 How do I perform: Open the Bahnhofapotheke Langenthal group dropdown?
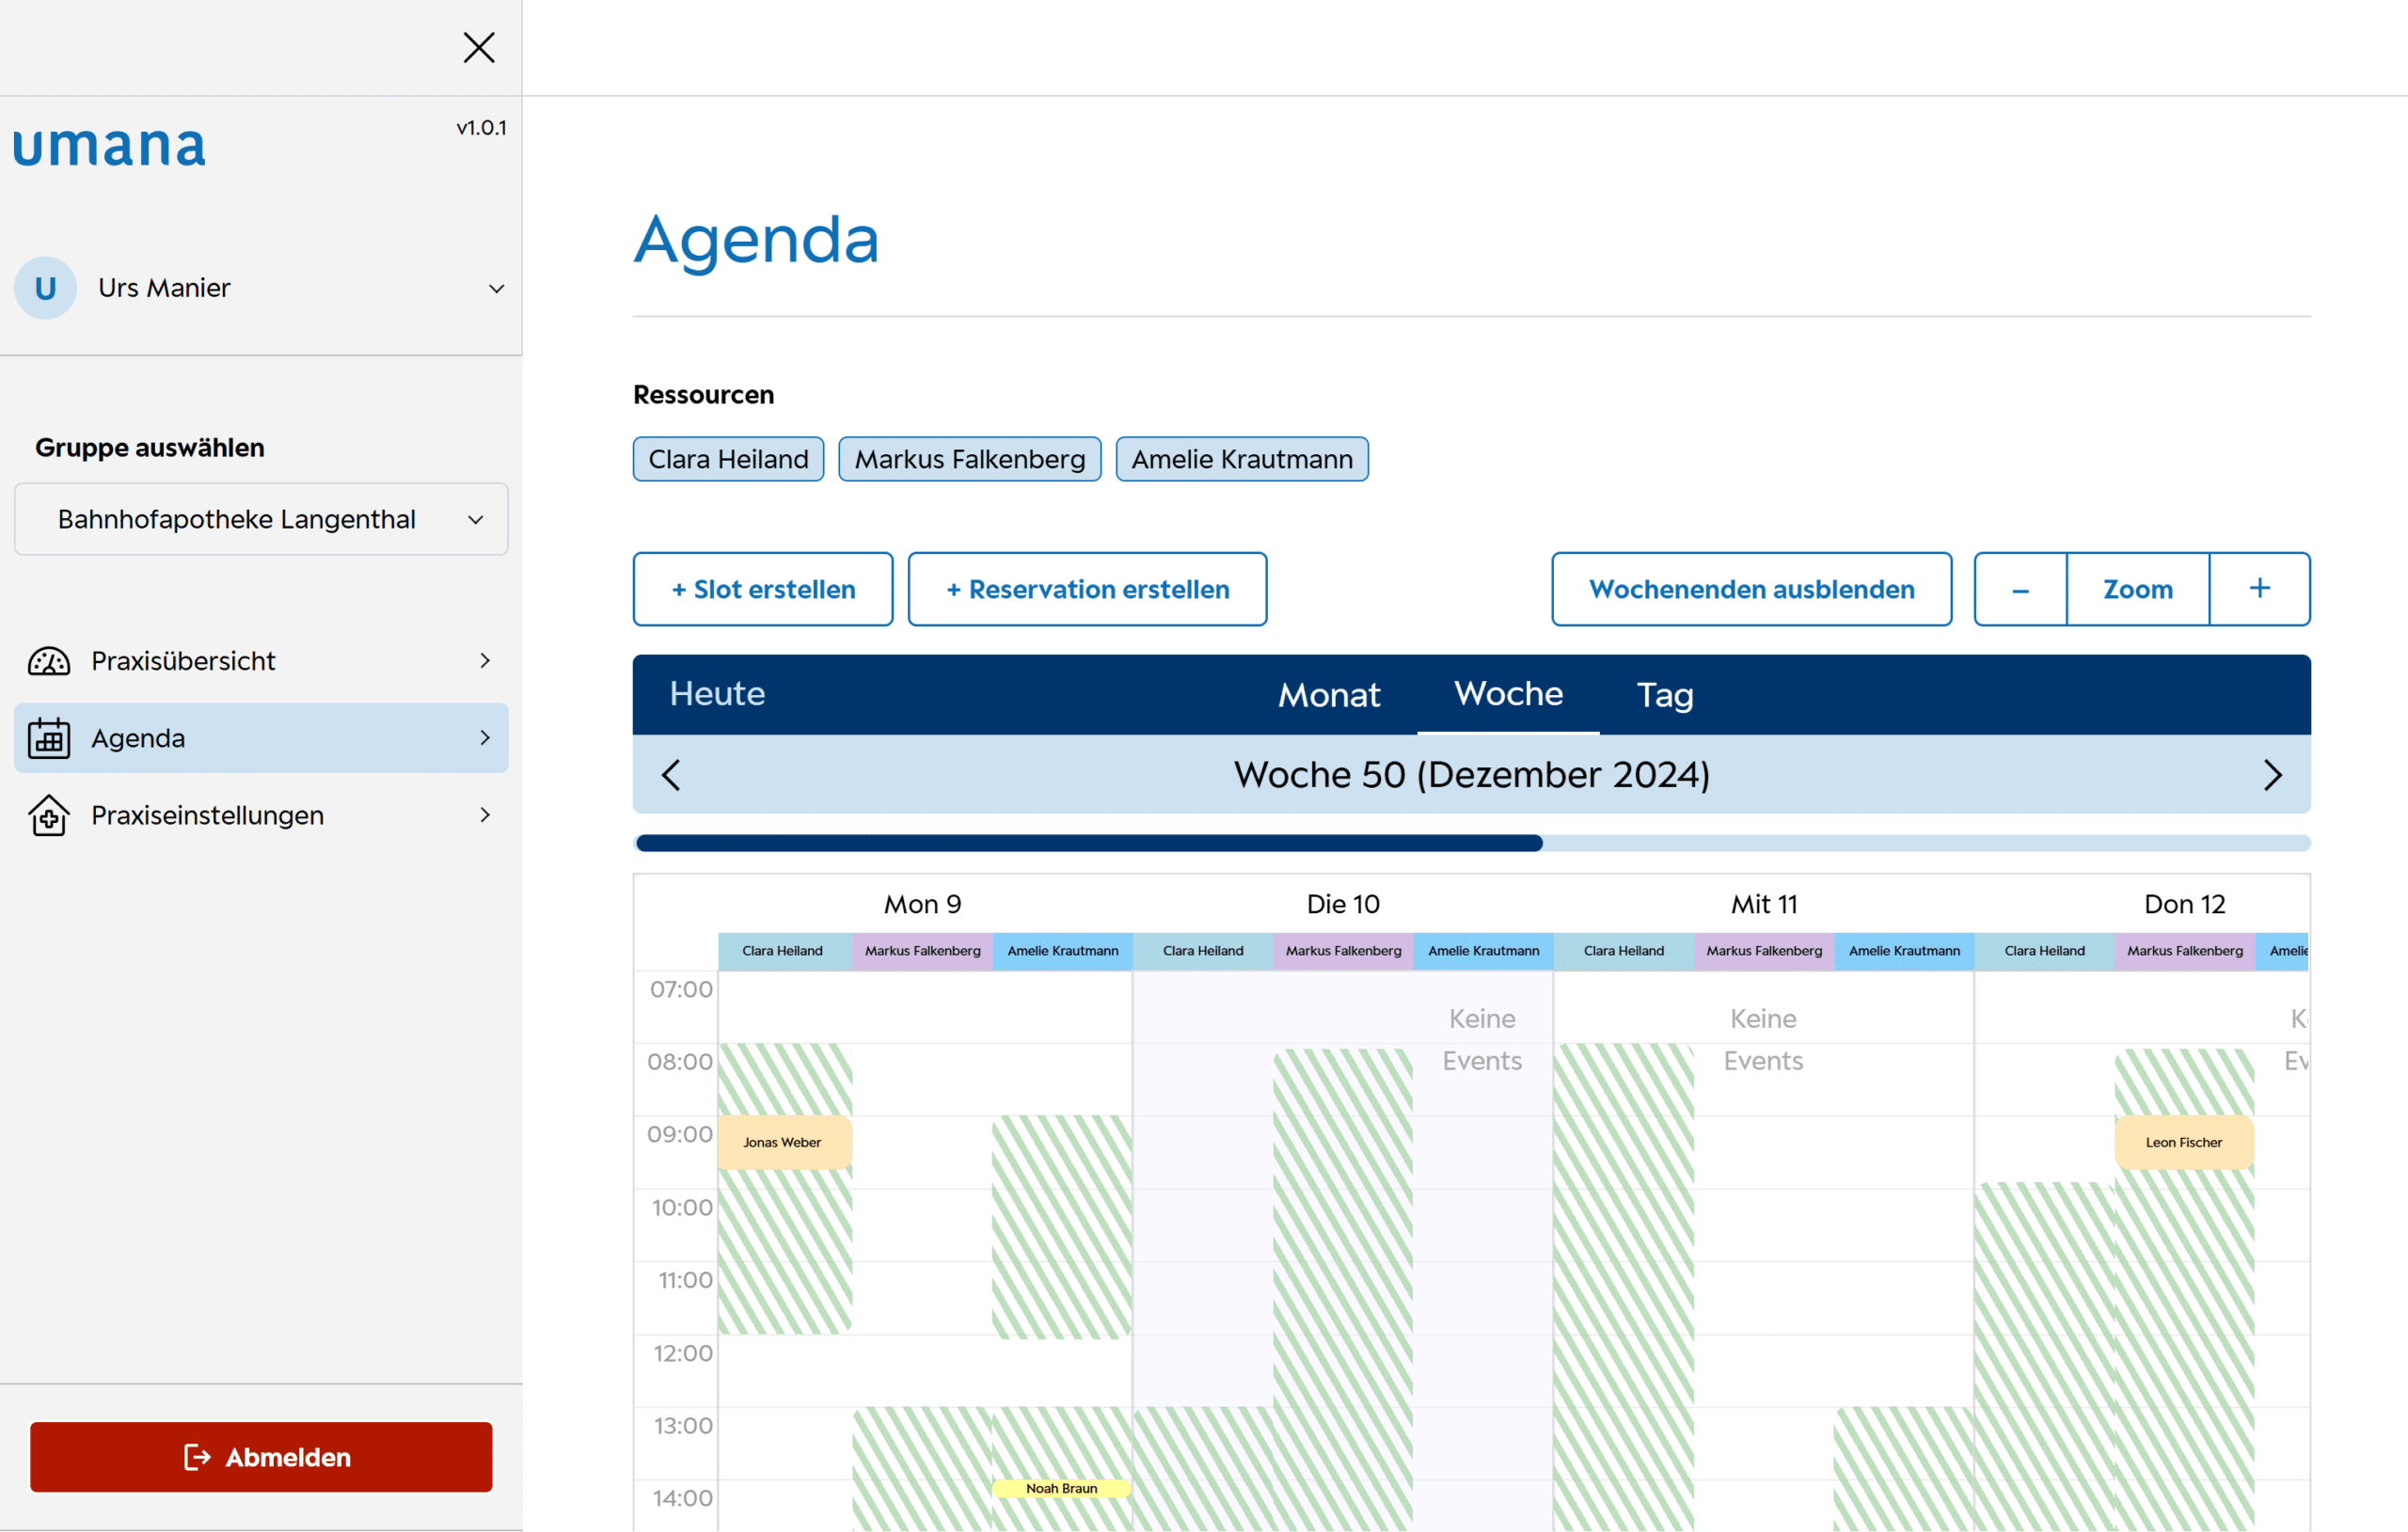pos(261,519)
